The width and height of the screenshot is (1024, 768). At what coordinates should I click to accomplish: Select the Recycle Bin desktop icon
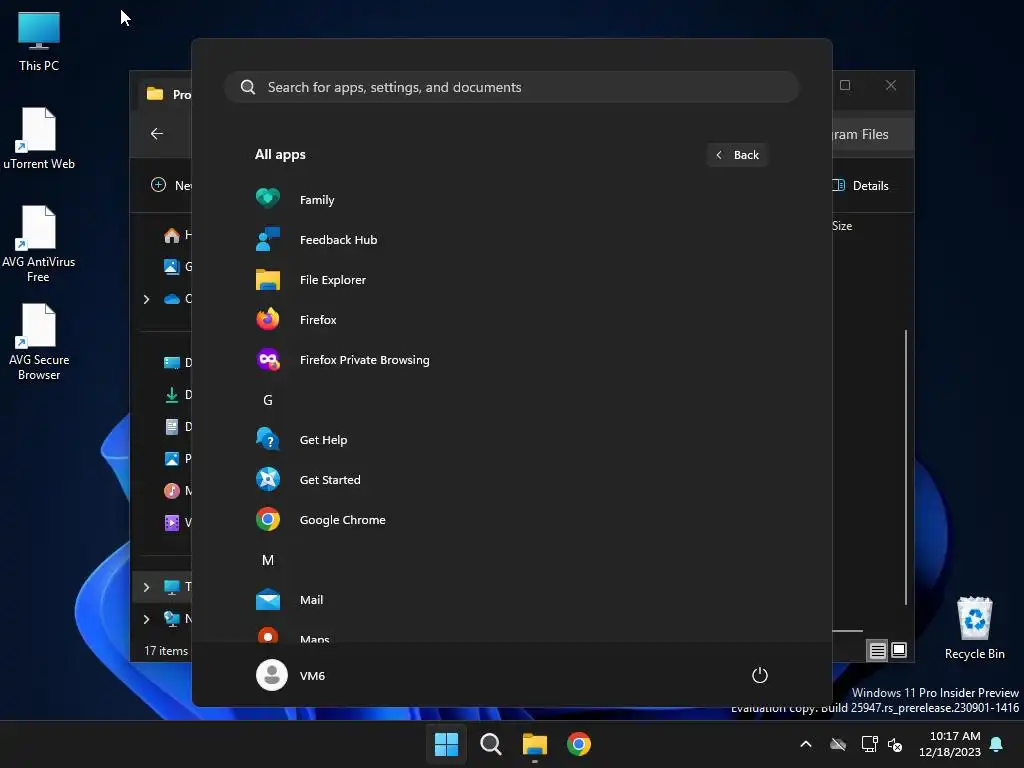coord(974,628)
